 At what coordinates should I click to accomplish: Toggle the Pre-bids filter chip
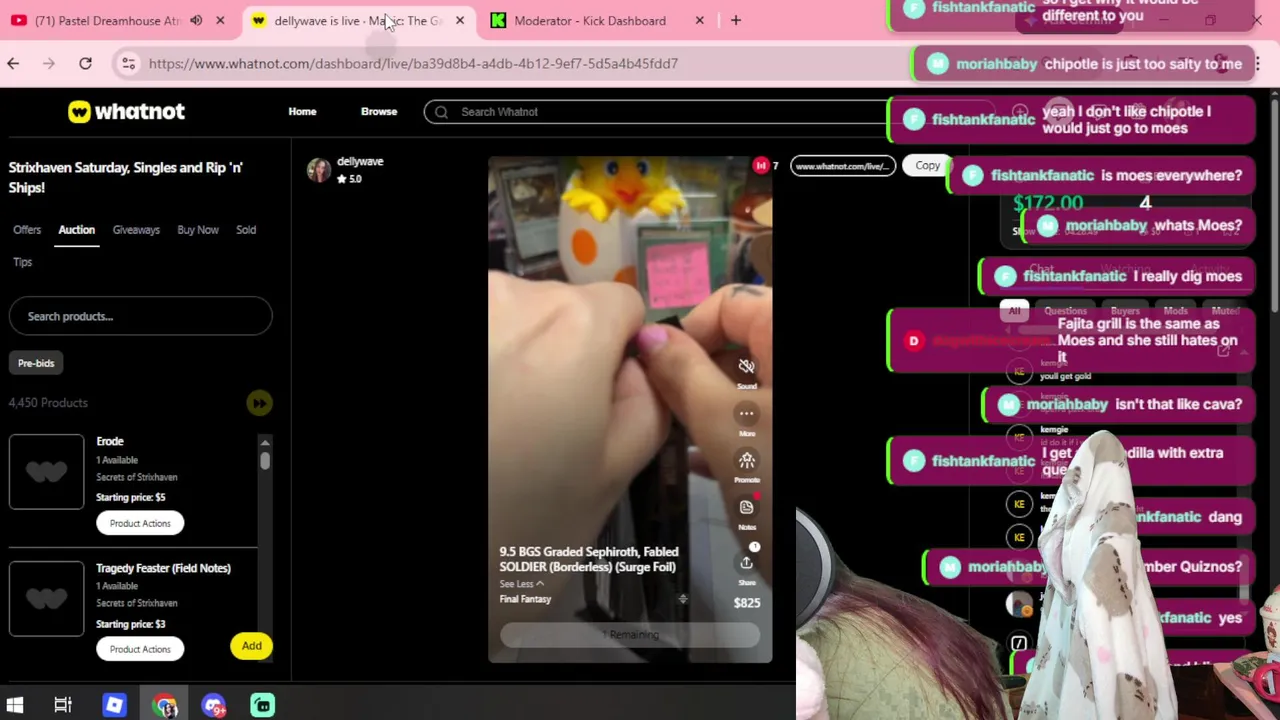[x=36, y=363]
